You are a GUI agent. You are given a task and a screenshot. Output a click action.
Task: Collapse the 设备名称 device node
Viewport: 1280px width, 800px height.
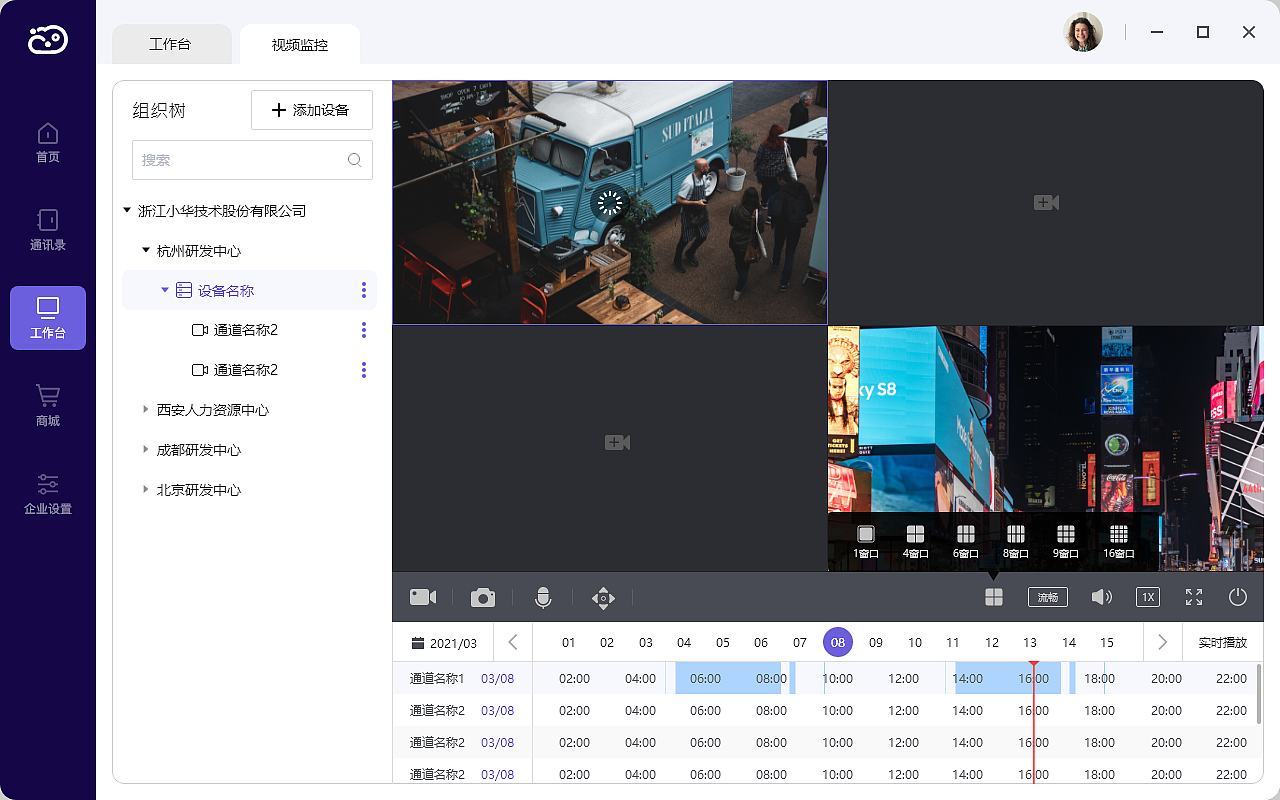point(165,290)
